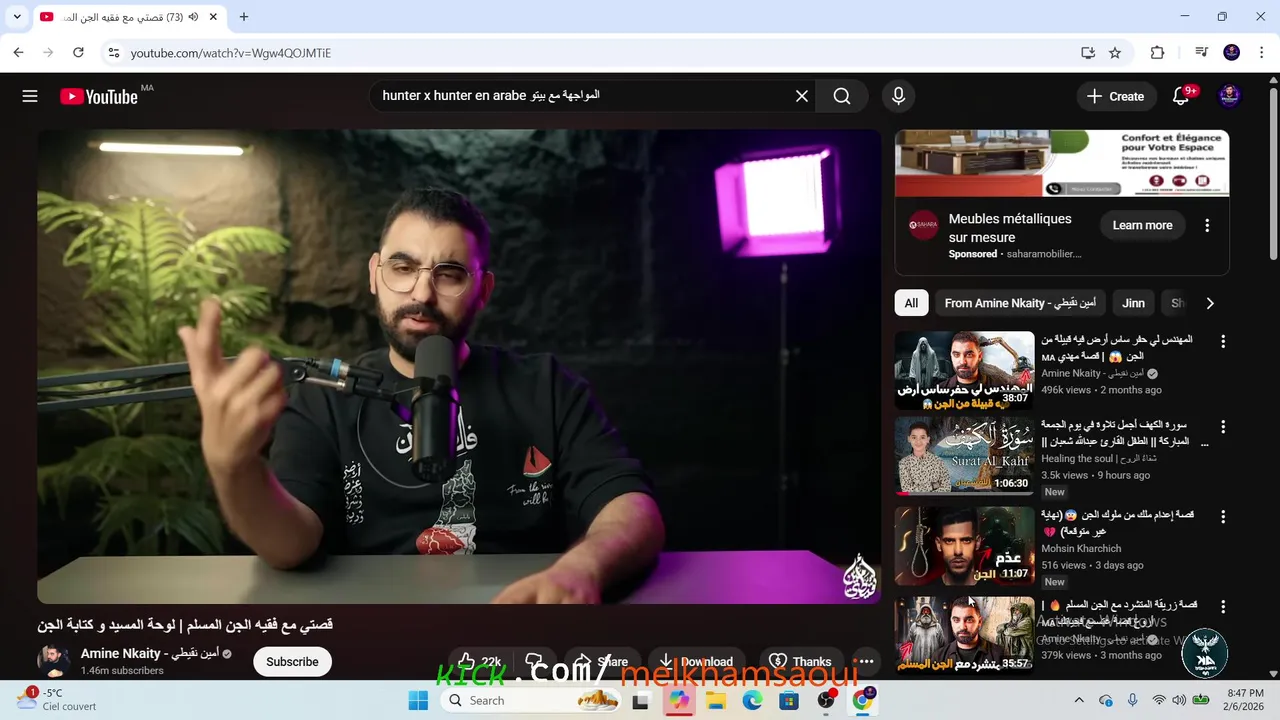Run search with the magnifier button
Viewport: 1280px width, 720px height.
842,96
